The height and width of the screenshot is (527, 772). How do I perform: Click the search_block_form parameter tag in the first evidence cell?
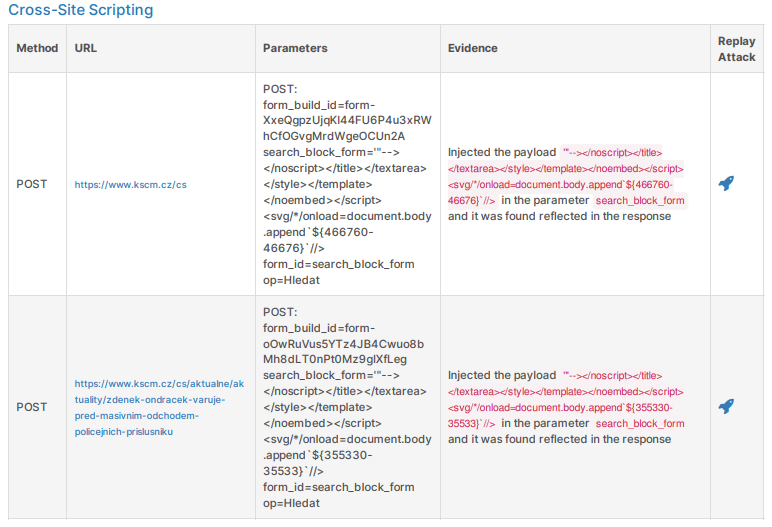pyautogui.click(x=640, y=200)
